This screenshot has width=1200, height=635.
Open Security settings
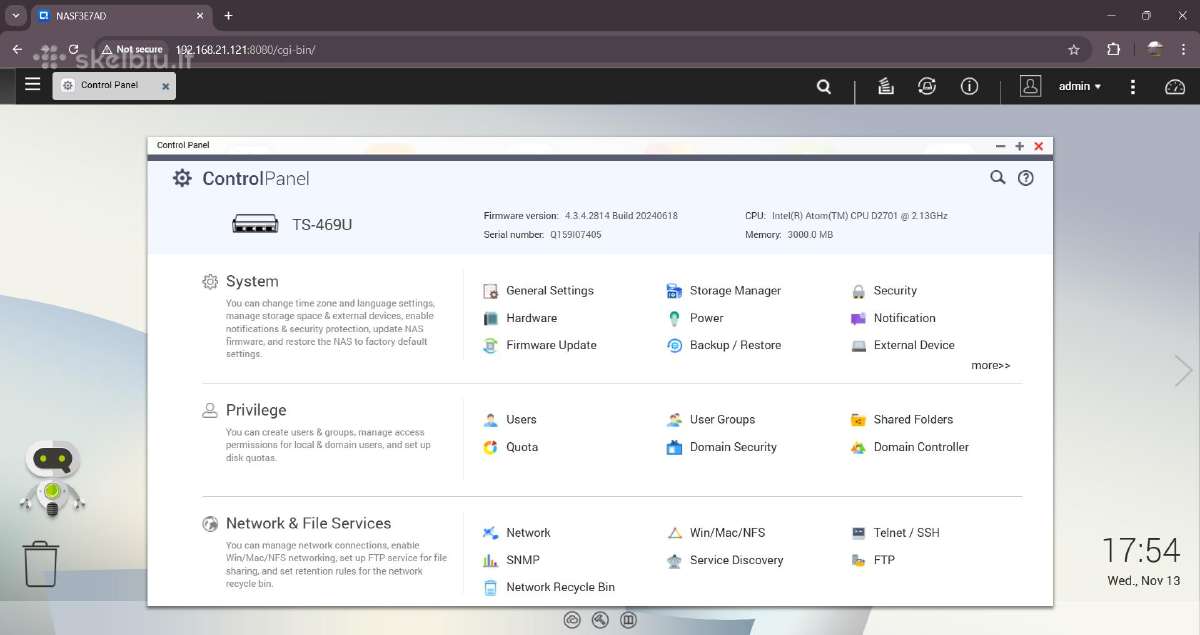884,291
